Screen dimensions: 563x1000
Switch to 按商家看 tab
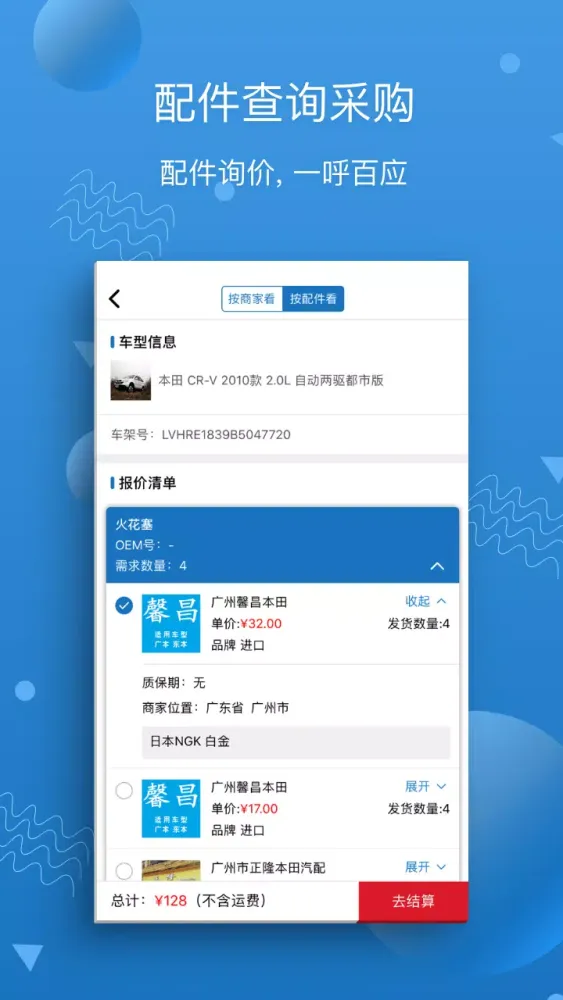click(x=252, y=298)
